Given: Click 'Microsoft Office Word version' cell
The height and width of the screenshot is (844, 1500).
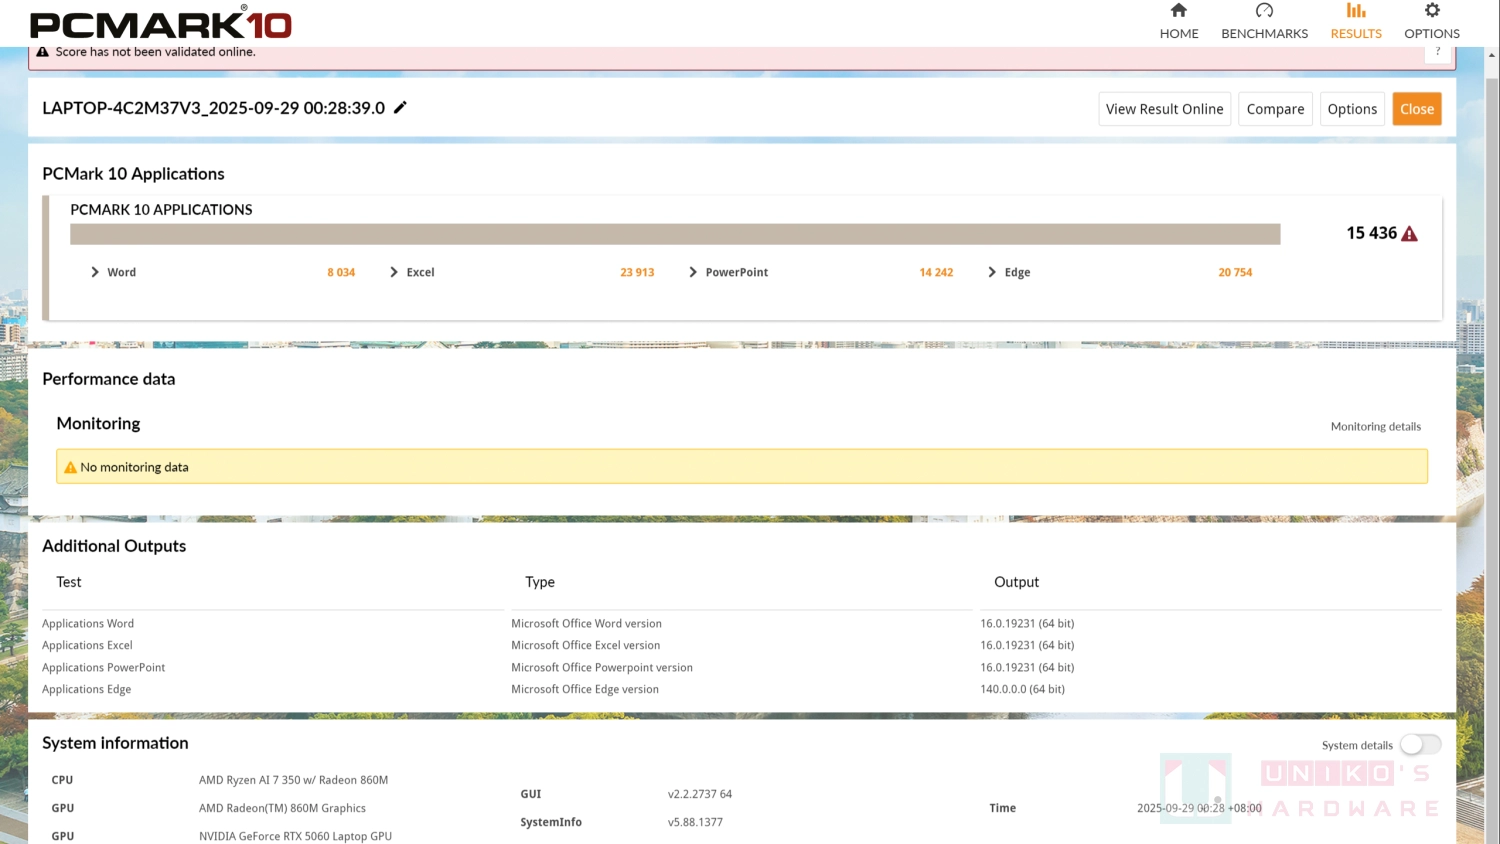Looking at the screenshot, I should point(586,624).
